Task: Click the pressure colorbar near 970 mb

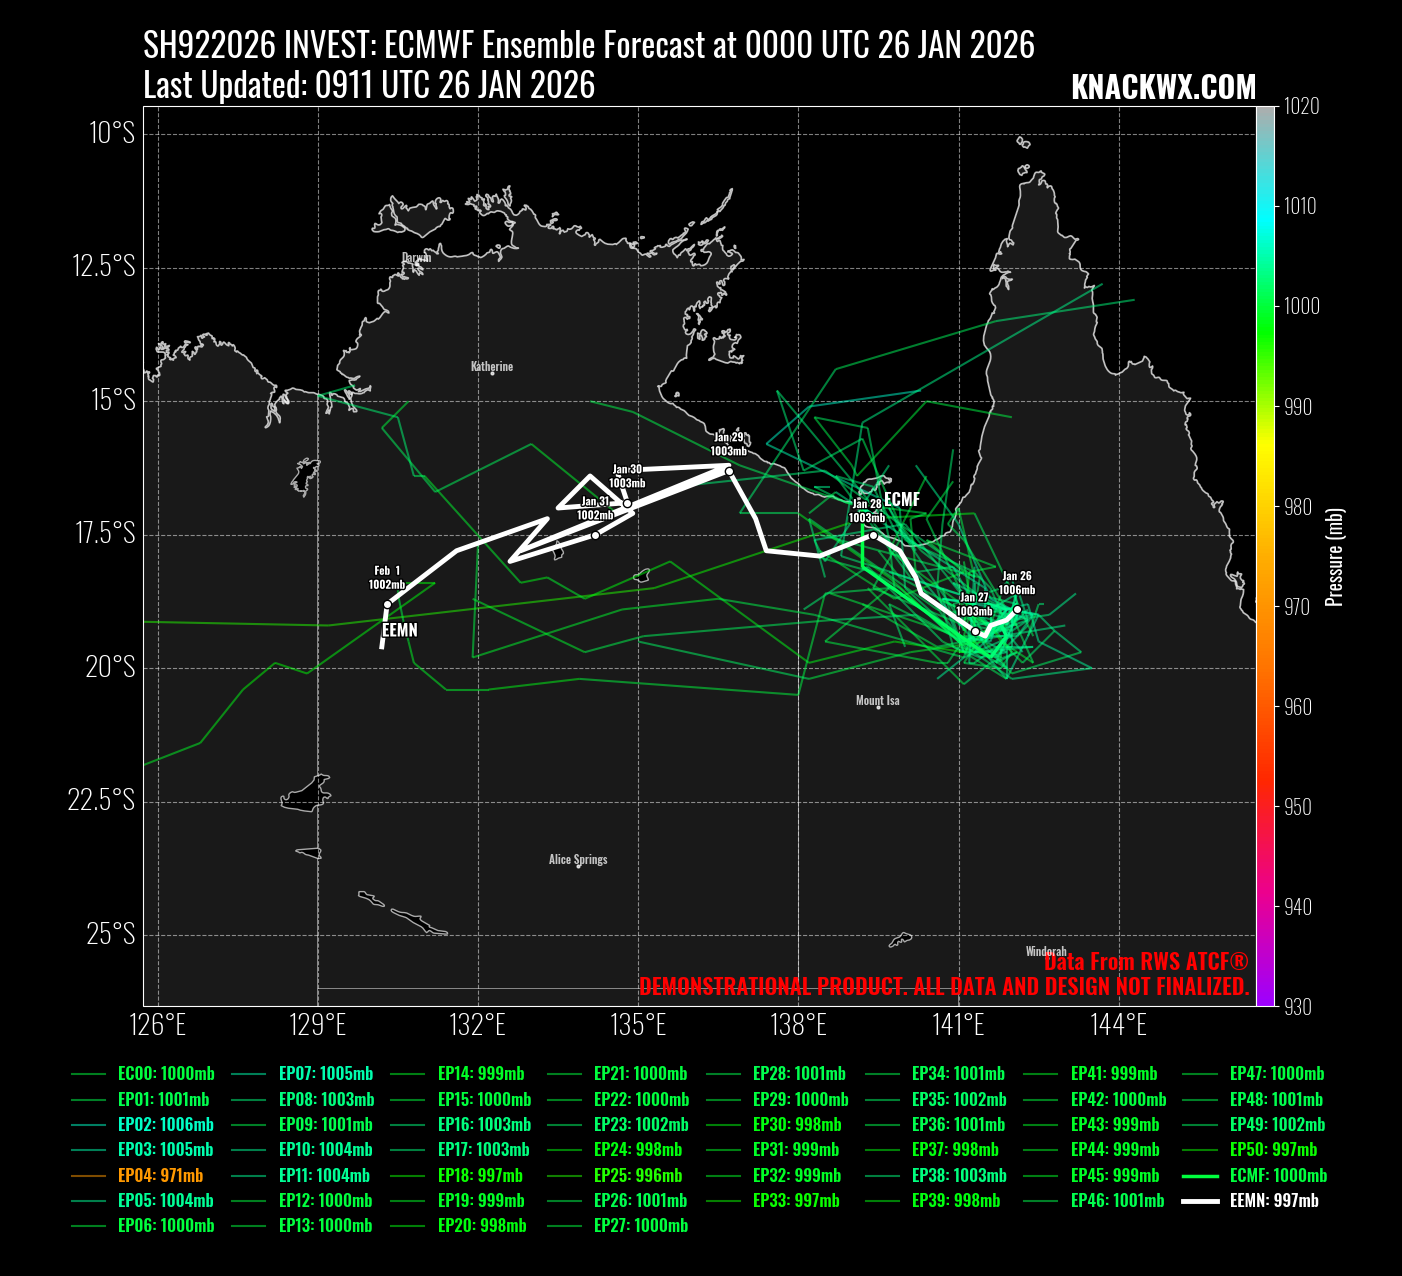Action: tap(1266, 607)
